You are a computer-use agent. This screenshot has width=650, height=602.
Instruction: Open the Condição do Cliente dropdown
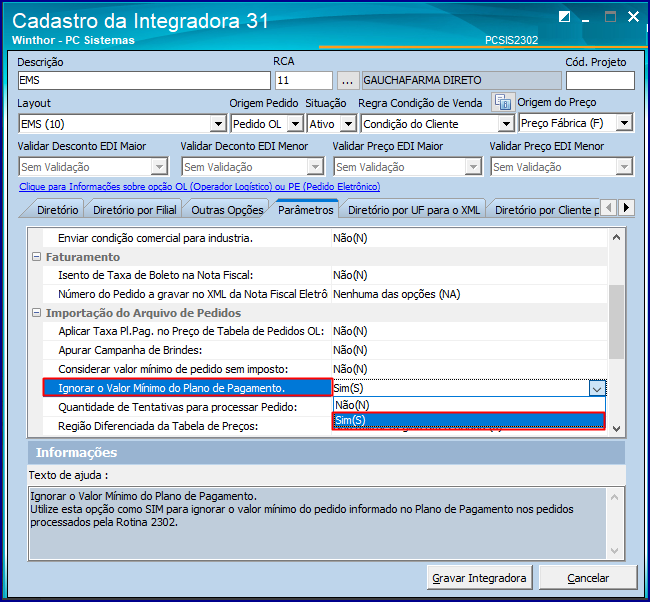coord(506,124)
